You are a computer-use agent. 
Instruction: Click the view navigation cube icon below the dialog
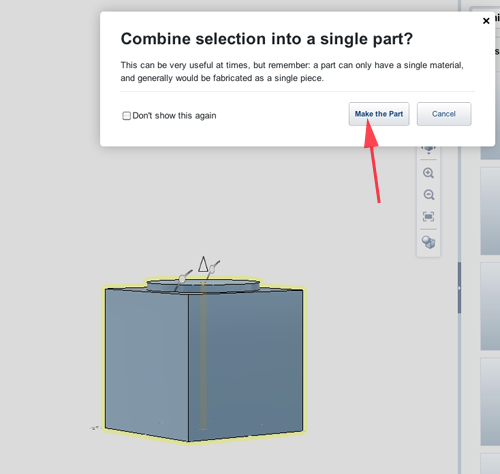click(x=428, y=149)
